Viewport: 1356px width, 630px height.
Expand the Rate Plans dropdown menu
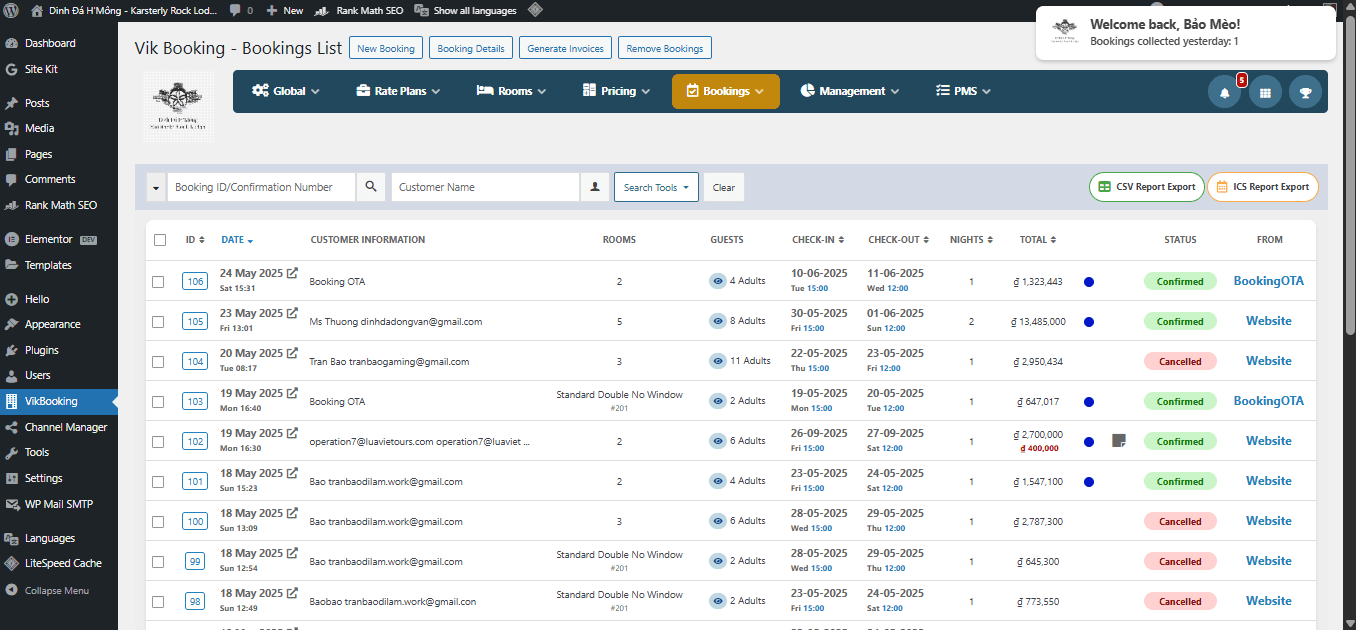(398, 91)
